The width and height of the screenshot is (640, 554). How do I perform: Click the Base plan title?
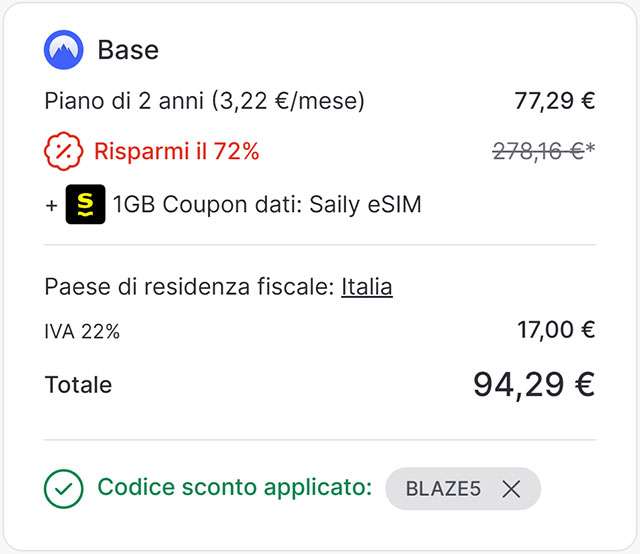point(128,50)
